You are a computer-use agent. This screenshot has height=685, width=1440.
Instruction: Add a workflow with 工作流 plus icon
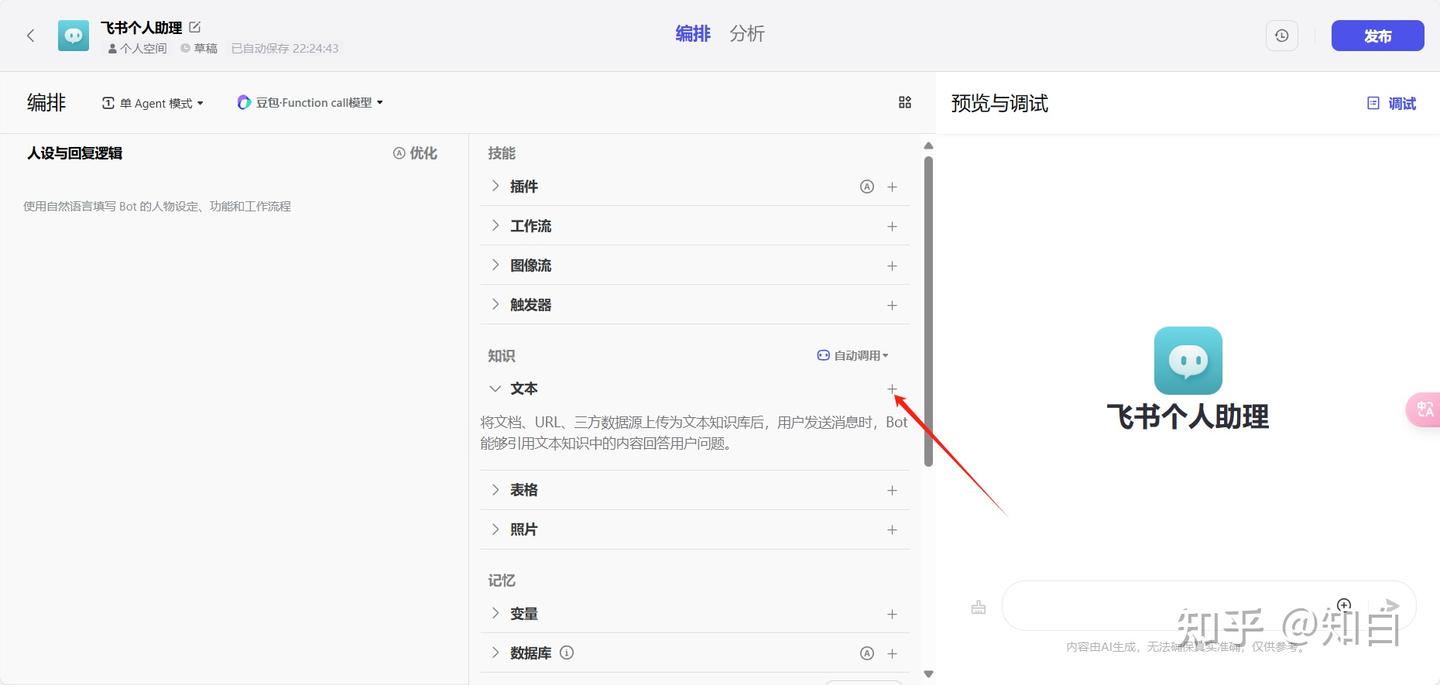coord(892,226)
